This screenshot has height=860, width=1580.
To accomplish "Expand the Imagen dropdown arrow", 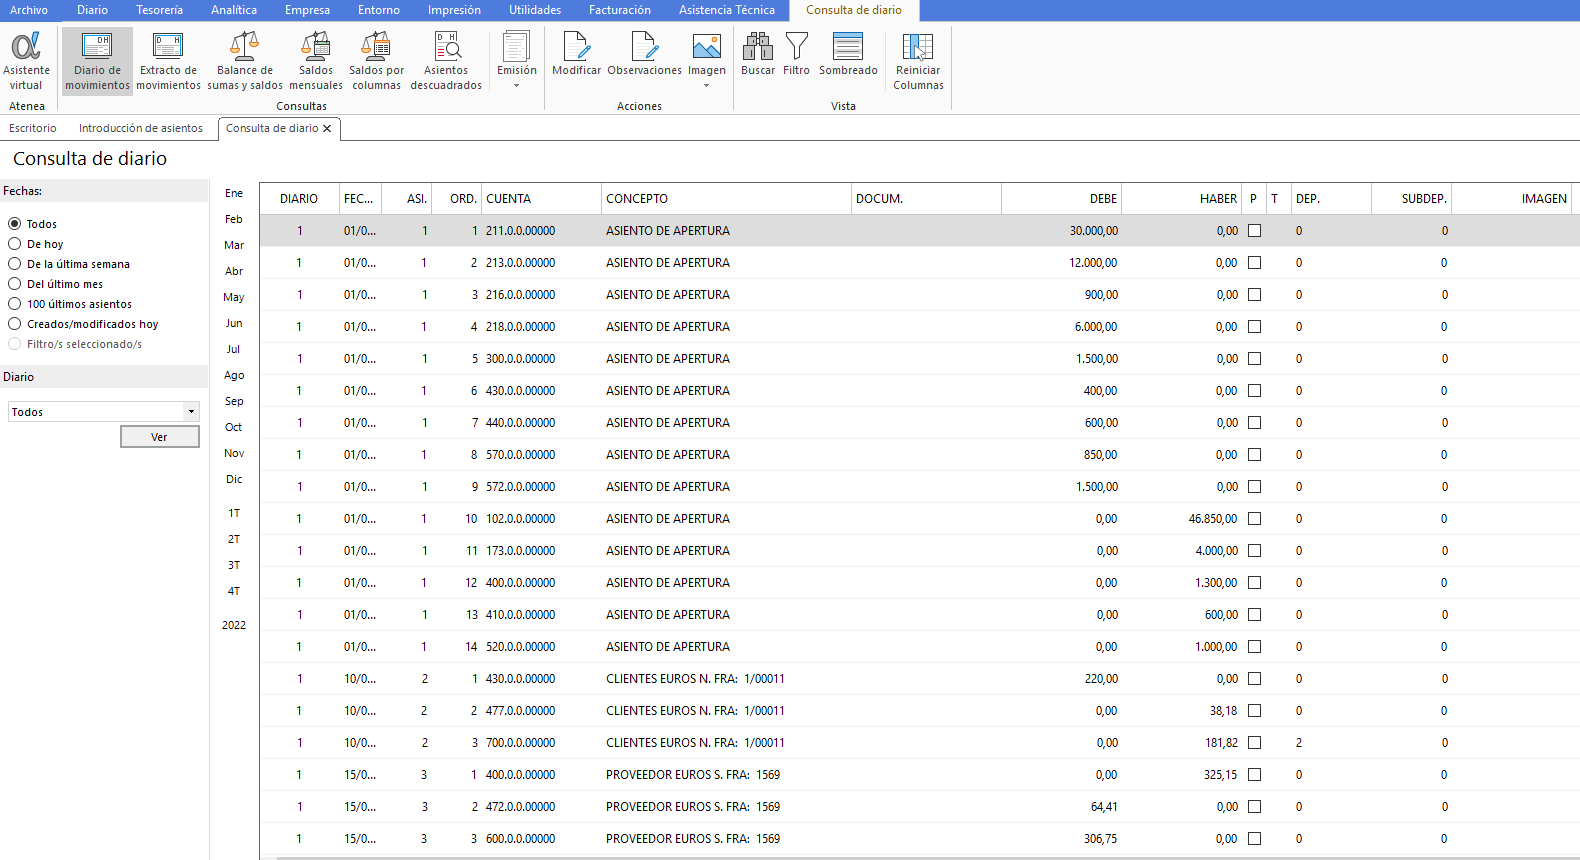I will (707, 86).
